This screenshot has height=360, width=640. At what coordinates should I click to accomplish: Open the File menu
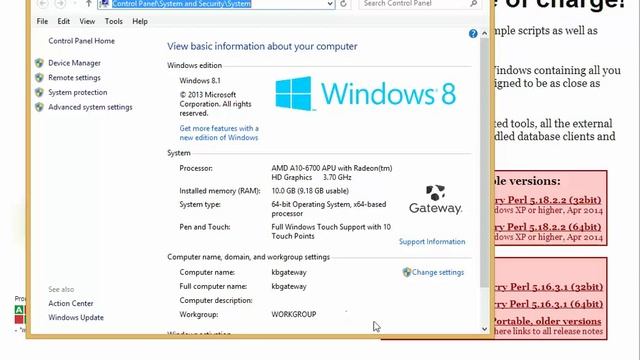pyautogui.click(x=42, y=21)
